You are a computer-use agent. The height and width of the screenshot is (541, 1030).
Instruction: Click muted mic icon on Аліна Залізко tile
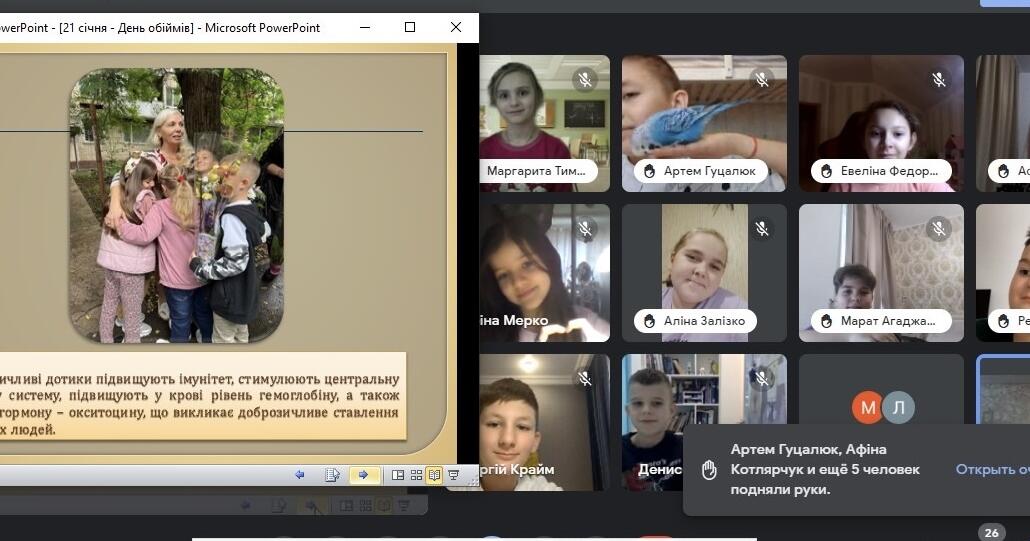[762, 229]
